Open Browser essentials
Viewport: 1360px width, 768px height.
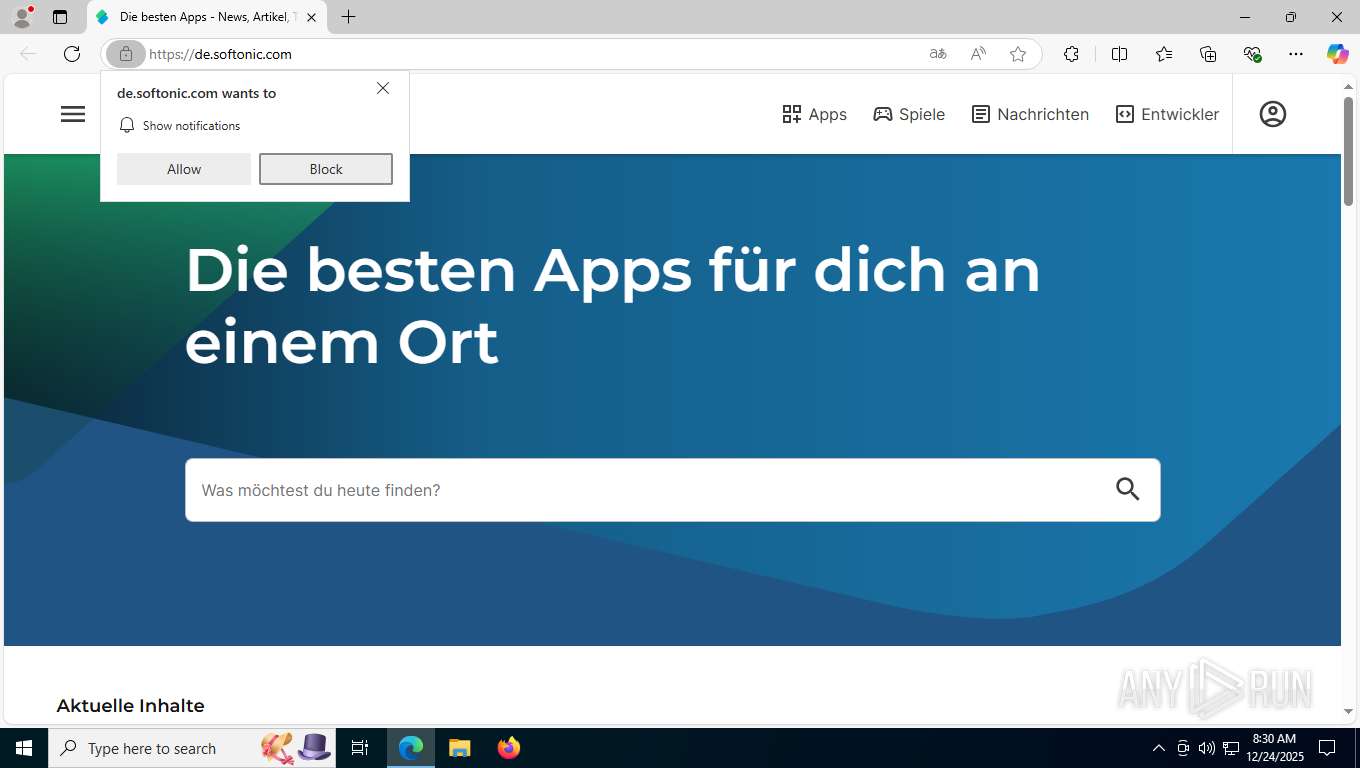pyautogui.click(x=1252, y=54)
